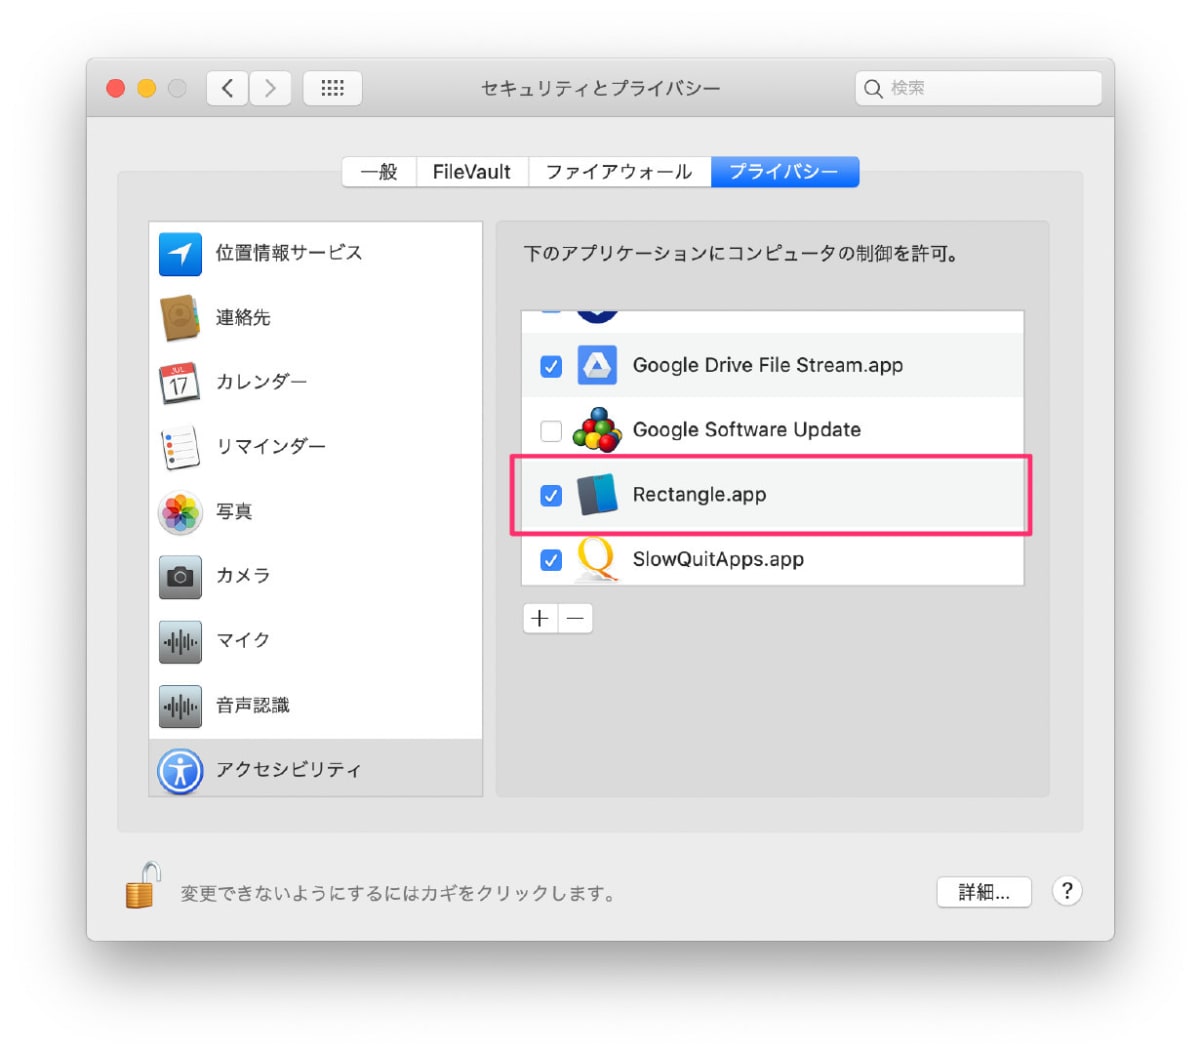Select the マイク label
Image resolution: width=1200 pixels, height=1054 pixels.
tap(243, 641)
